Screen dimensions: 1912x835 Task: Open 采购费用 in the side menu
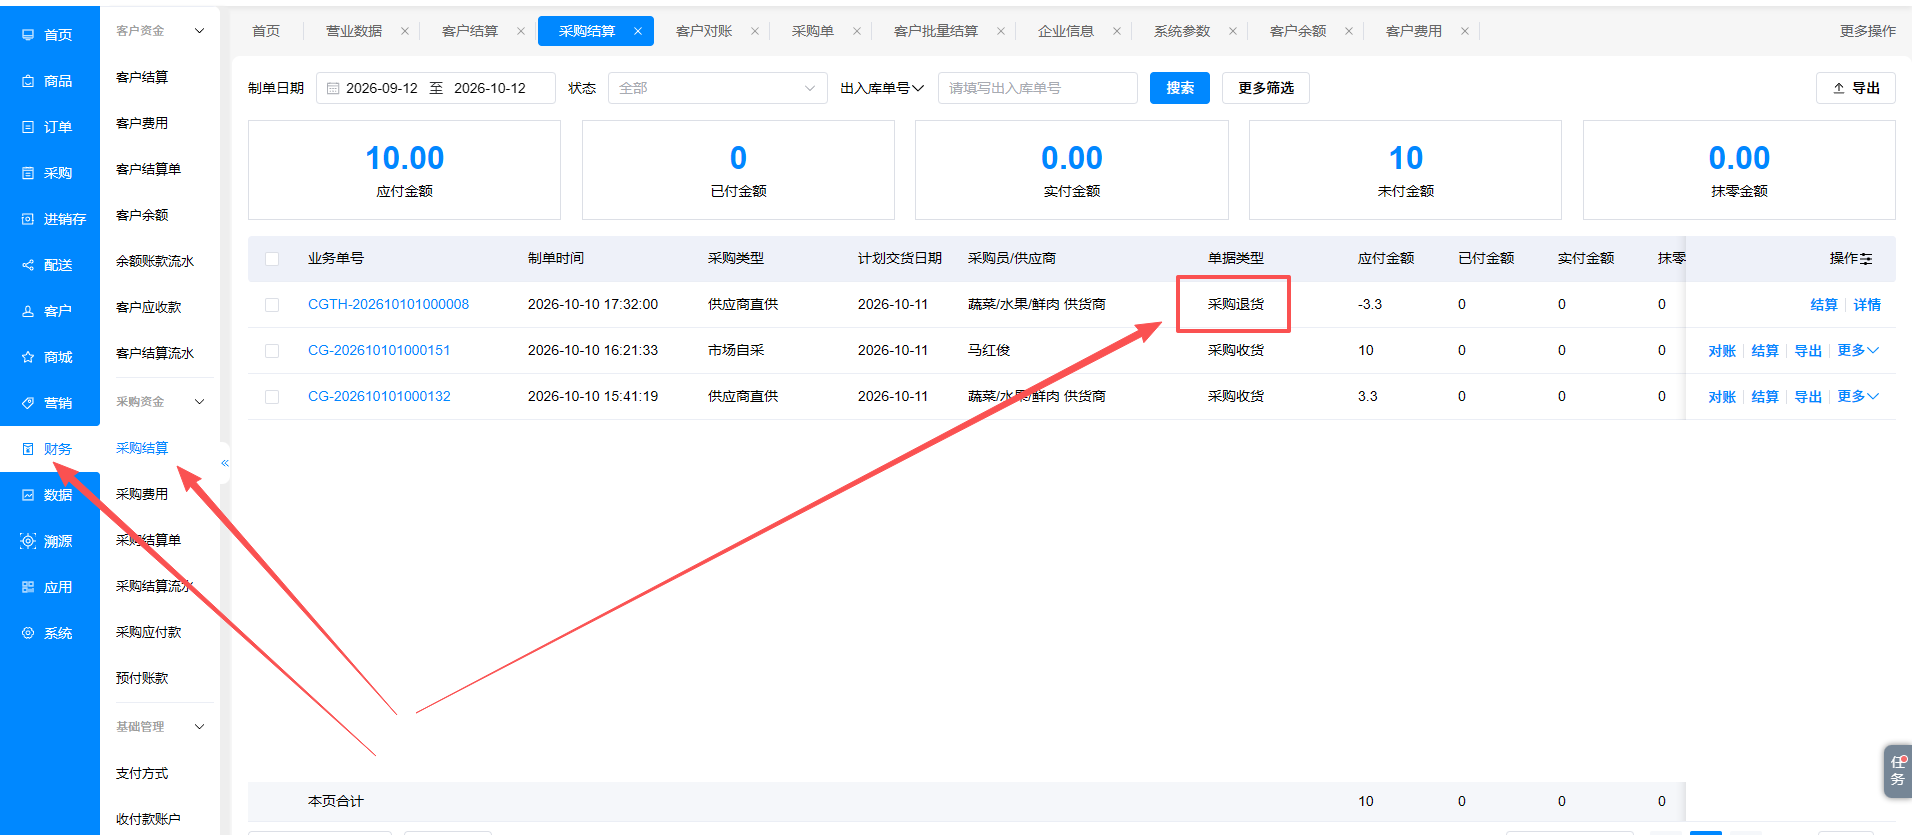pos(142,494)
